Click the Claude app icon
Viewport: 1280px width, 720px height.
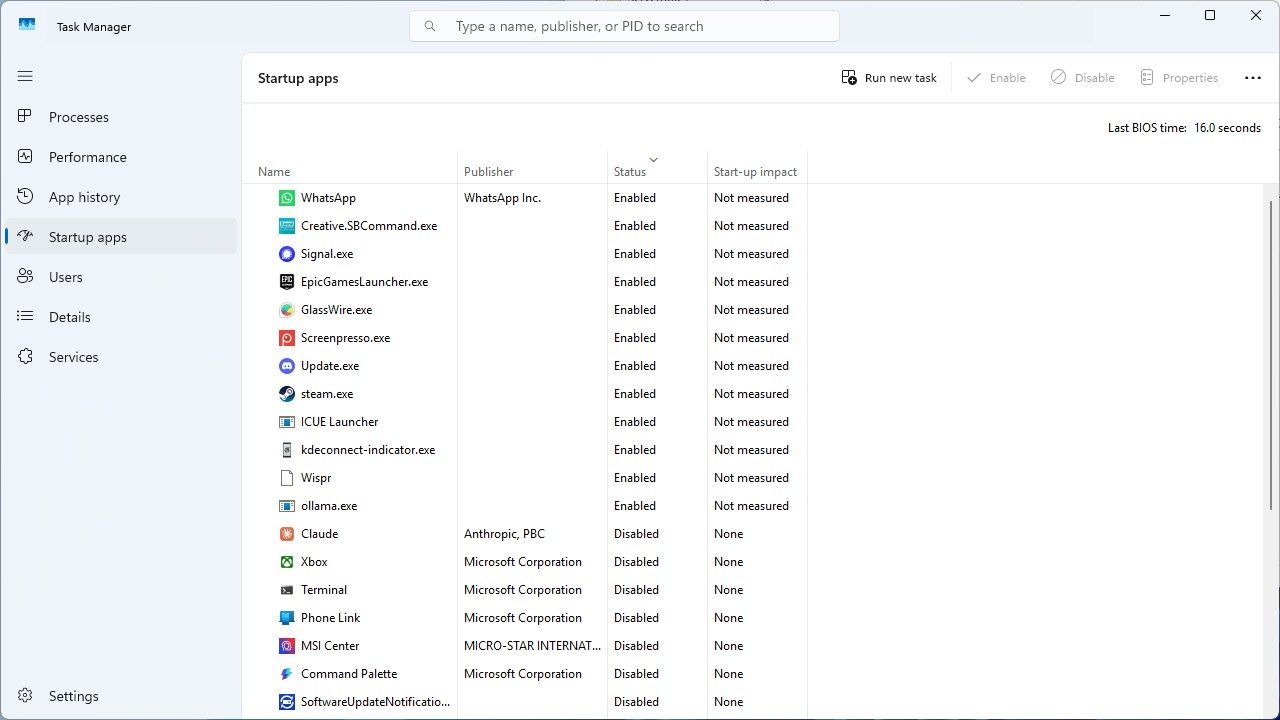click(287, 534)
